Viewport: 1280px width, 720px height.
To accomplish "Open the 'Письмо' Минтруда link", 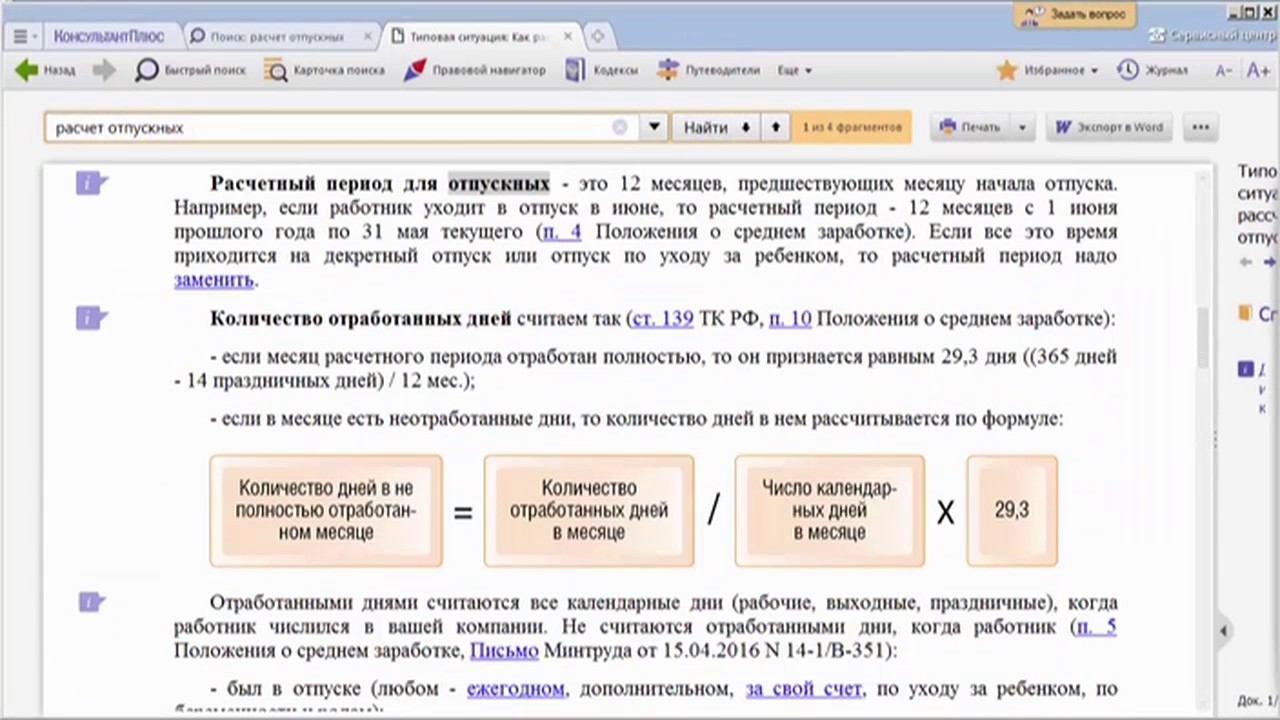I will pos(504,651).
